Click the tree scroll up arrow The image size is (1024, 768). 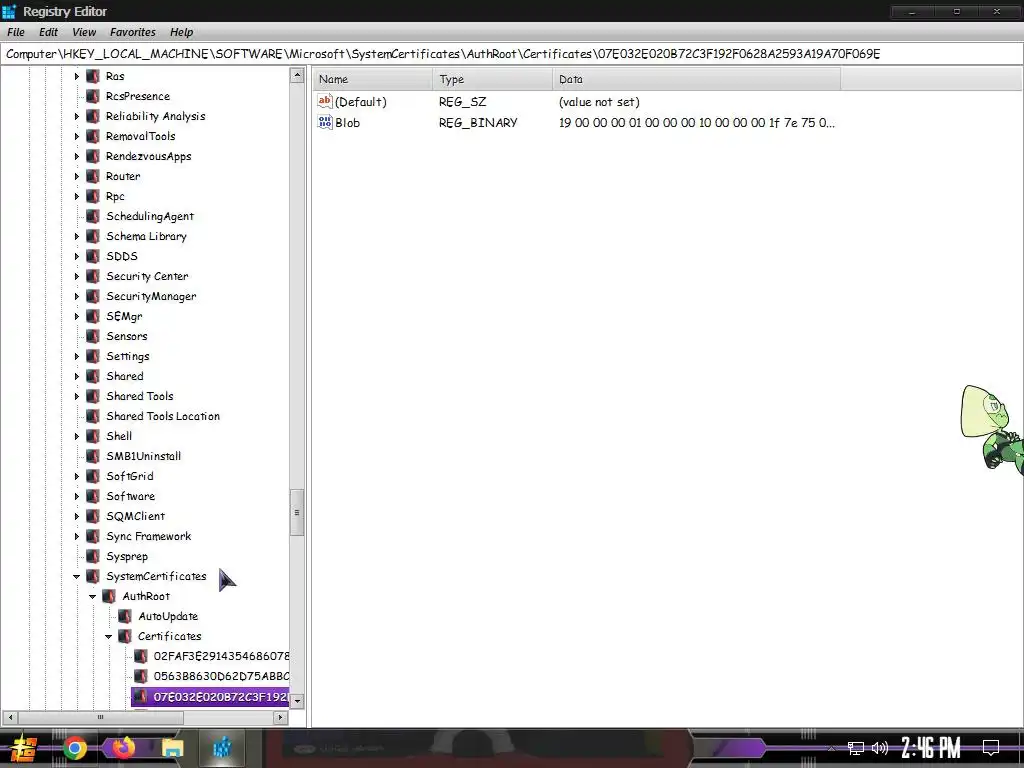[x=297, y=75]
